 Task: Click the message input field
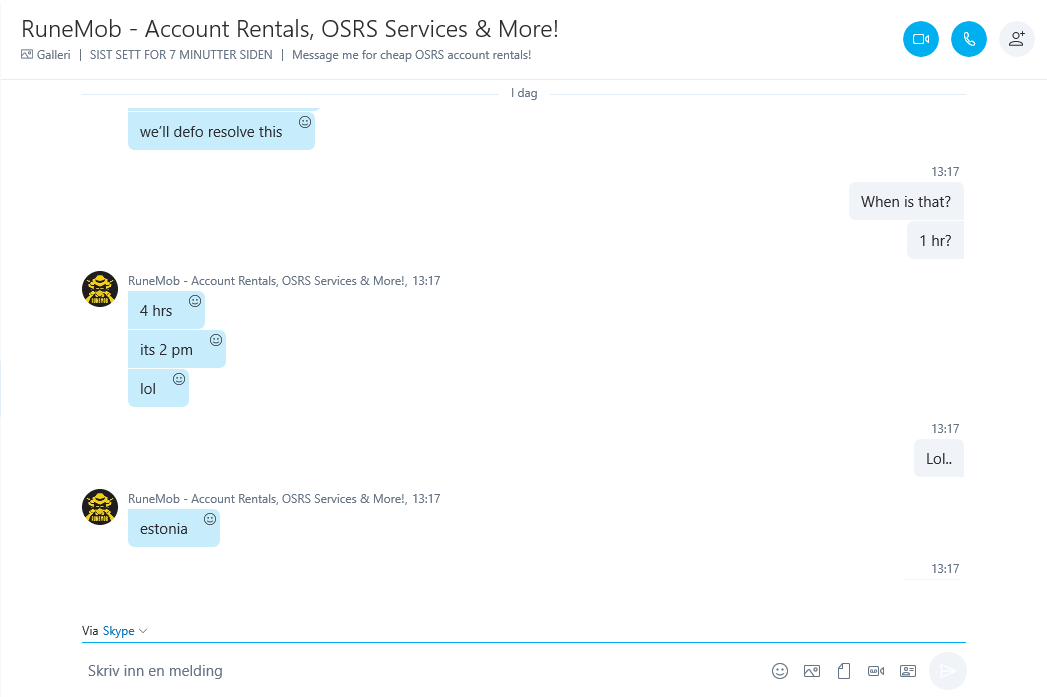click(421, 671)
